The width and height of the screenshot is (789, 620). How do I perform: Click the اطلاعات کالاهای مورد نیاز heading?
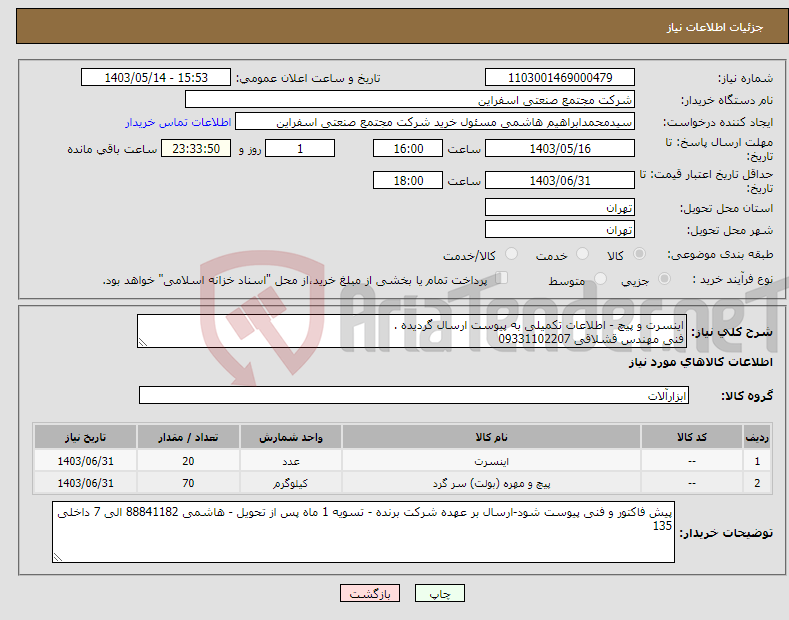pos(700,362)
